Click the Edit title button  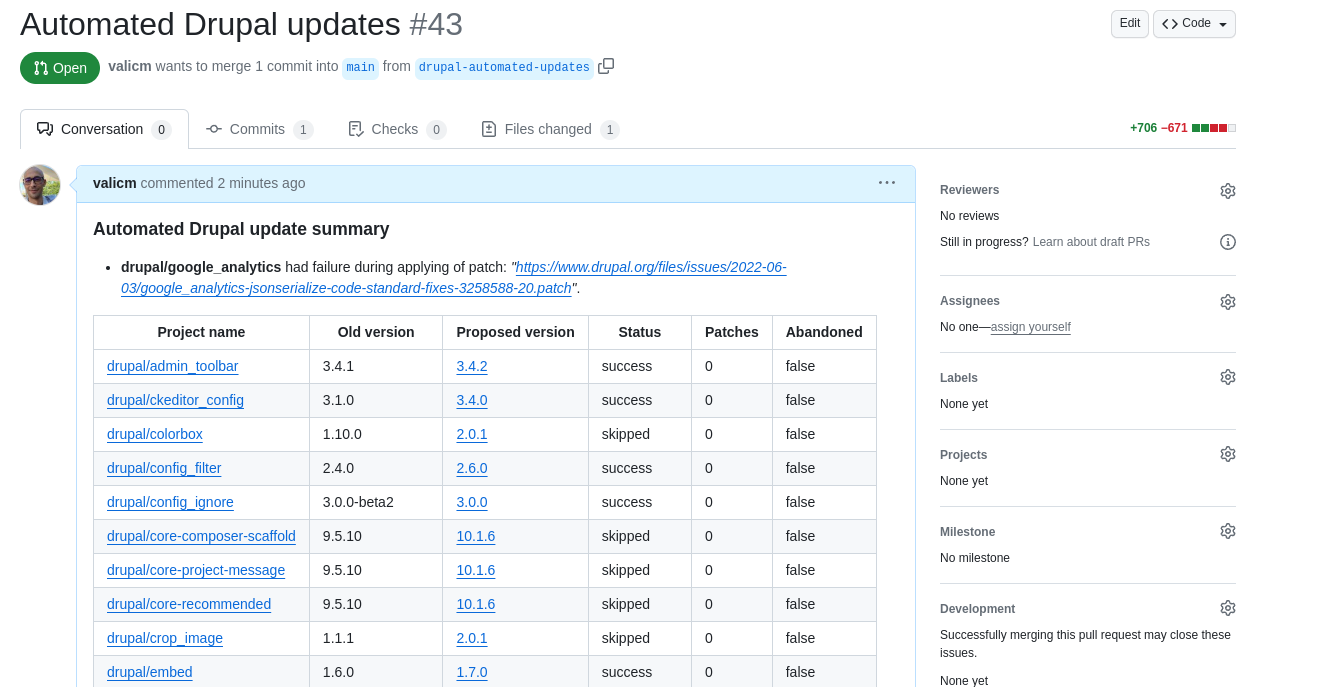[x=1130, y=24]
